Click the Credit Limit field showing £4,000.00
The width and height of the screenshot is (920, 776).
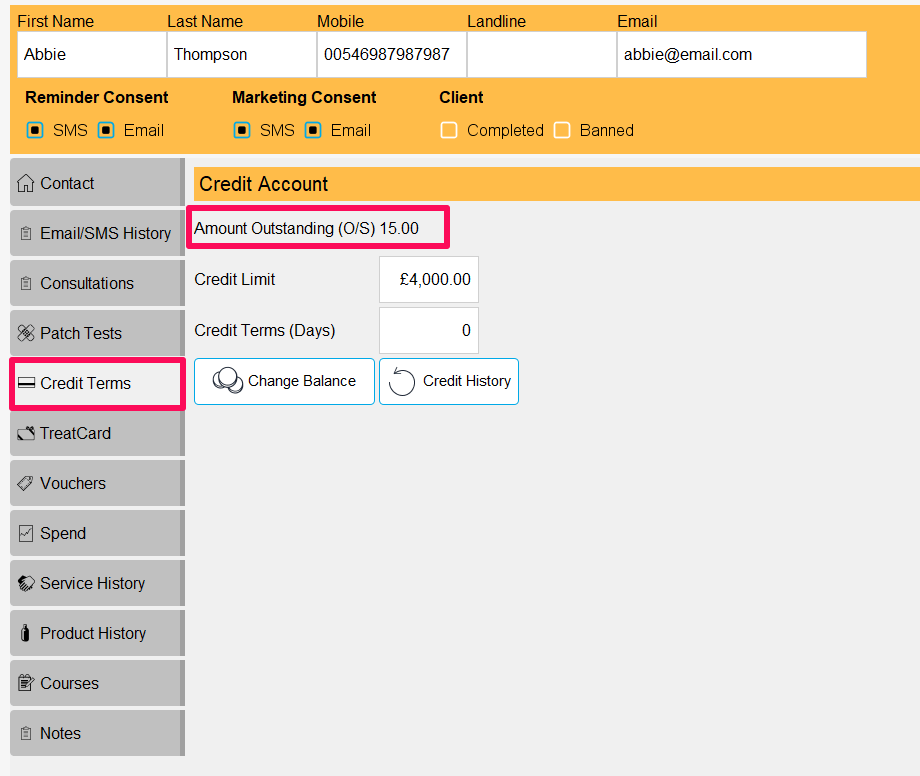tap(429, 279)
